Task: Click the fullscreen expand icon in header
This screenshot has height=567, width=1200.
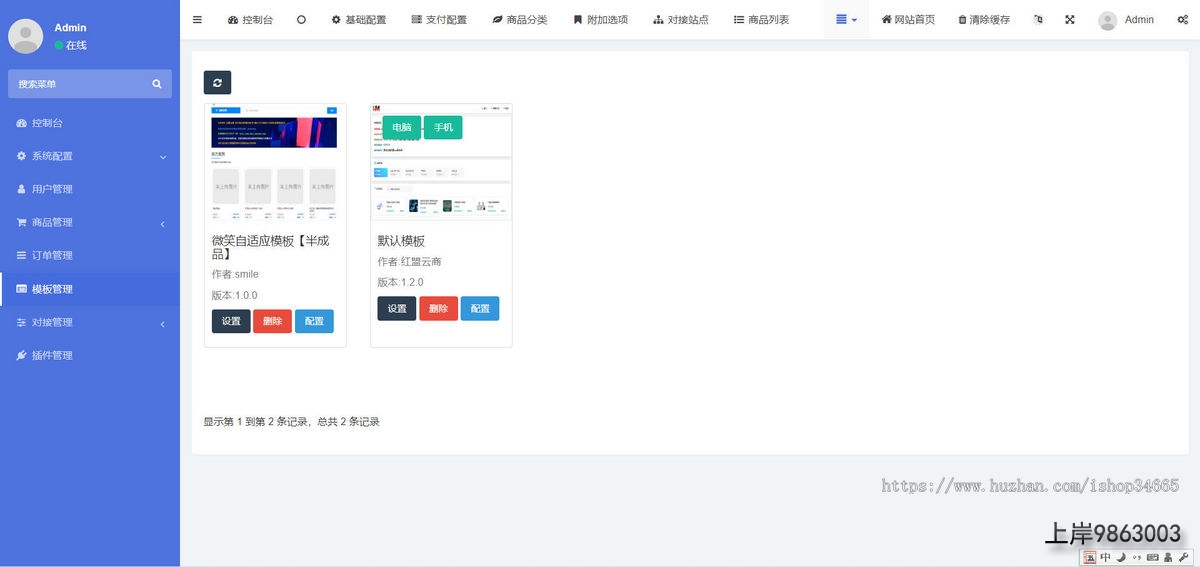Action: coord(1069,20)
